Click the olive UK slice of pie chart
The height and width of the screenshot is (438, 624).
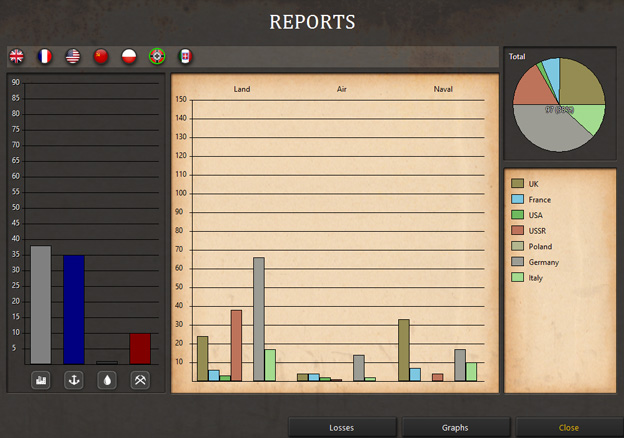579,86
